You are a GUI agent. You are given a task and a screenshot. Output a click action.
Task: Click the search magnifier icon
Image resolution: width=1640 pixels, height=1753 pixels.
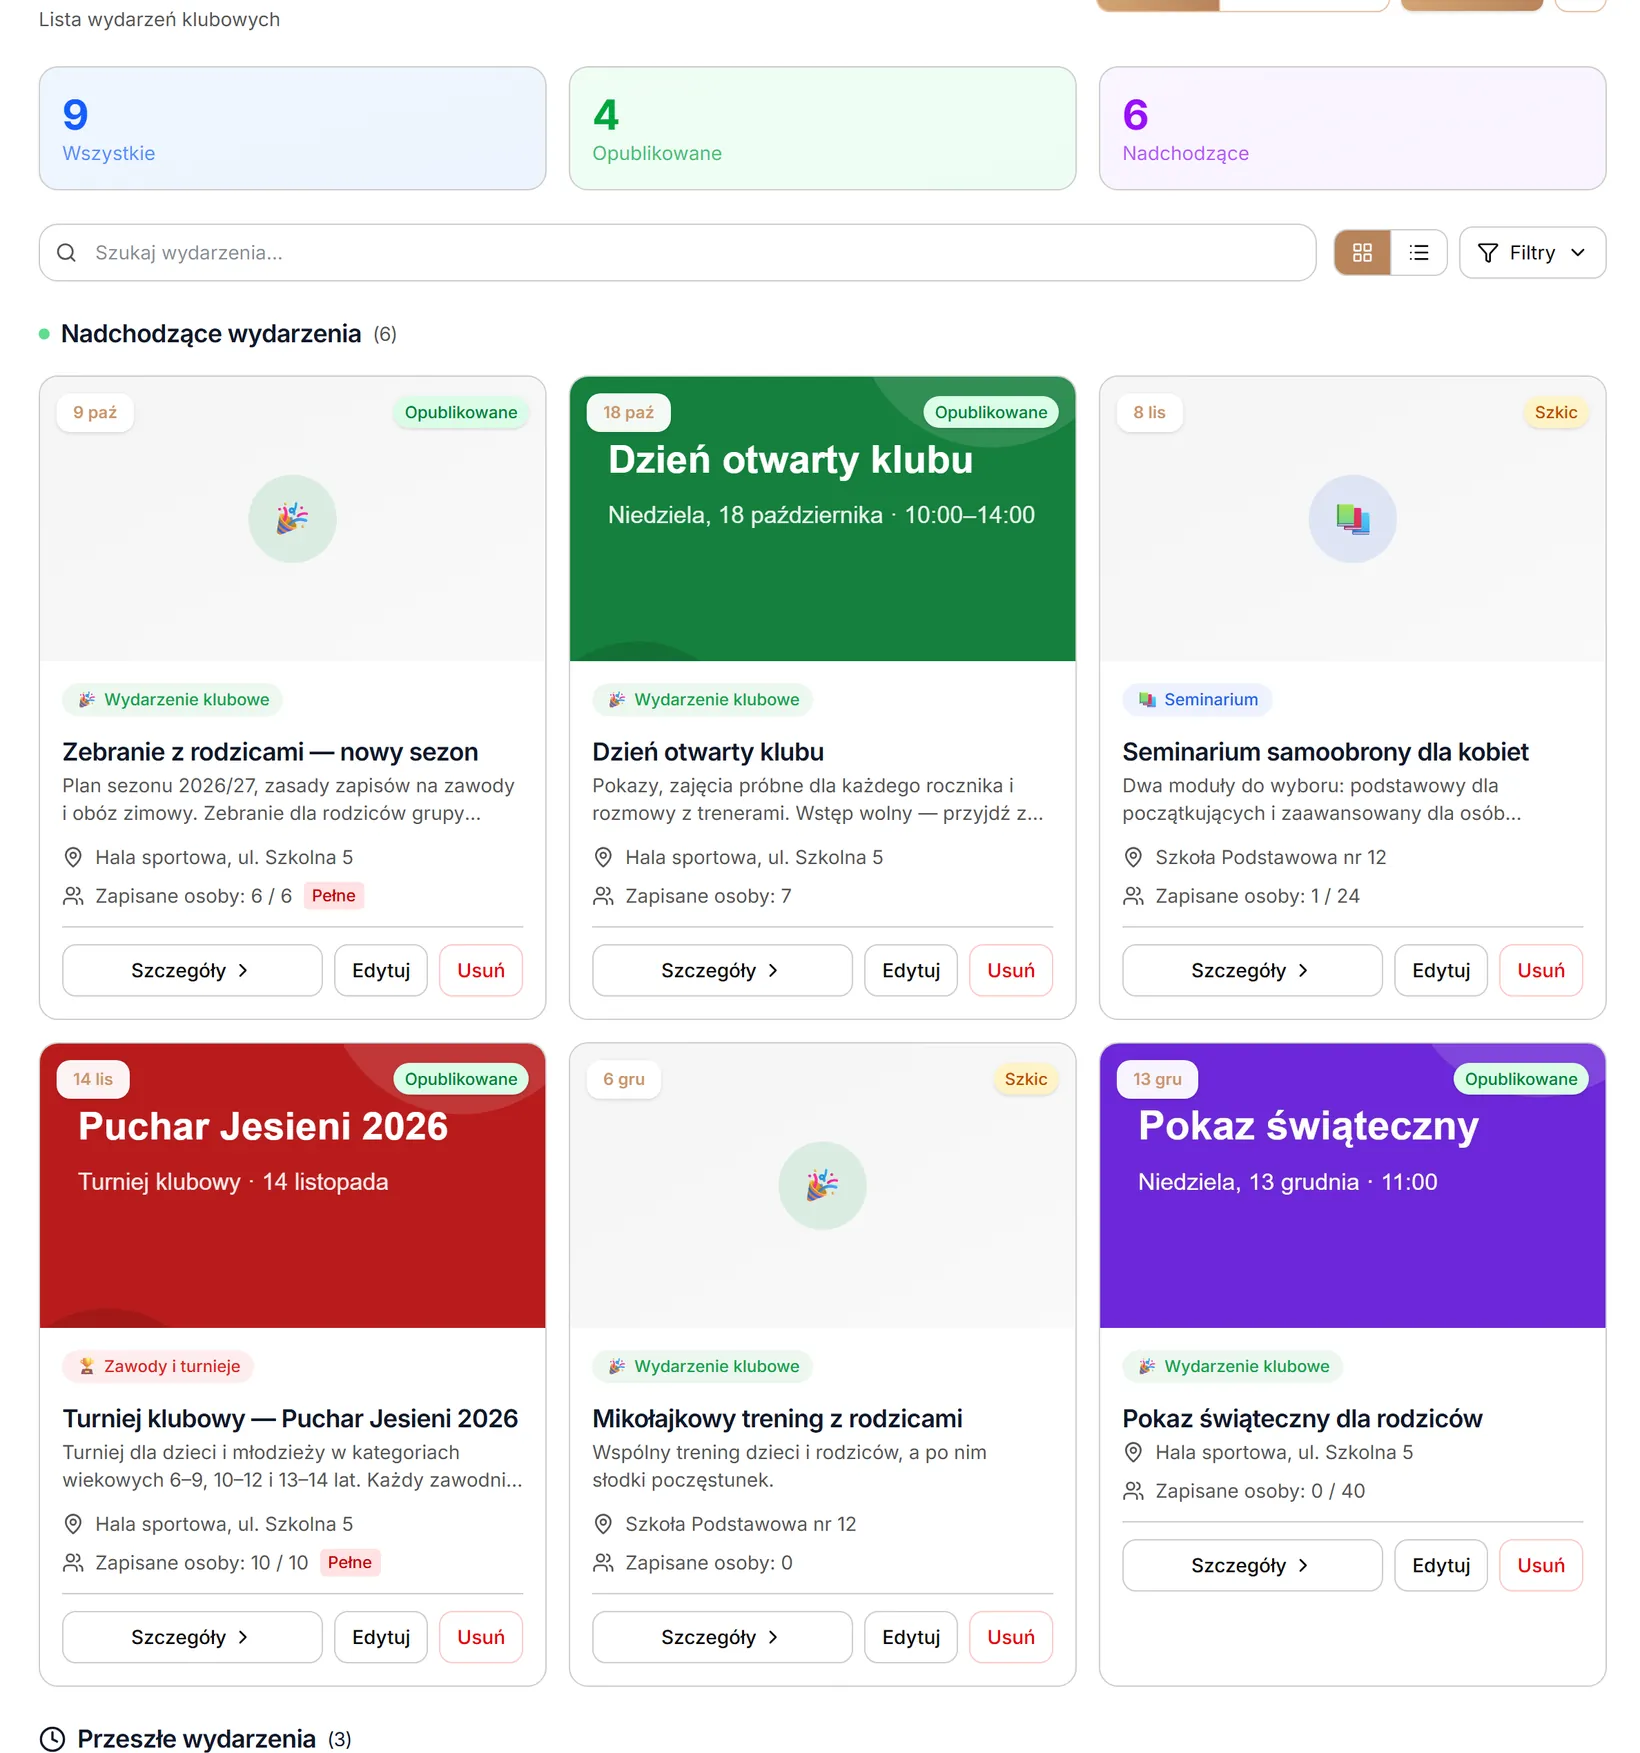tap(67, 253)
